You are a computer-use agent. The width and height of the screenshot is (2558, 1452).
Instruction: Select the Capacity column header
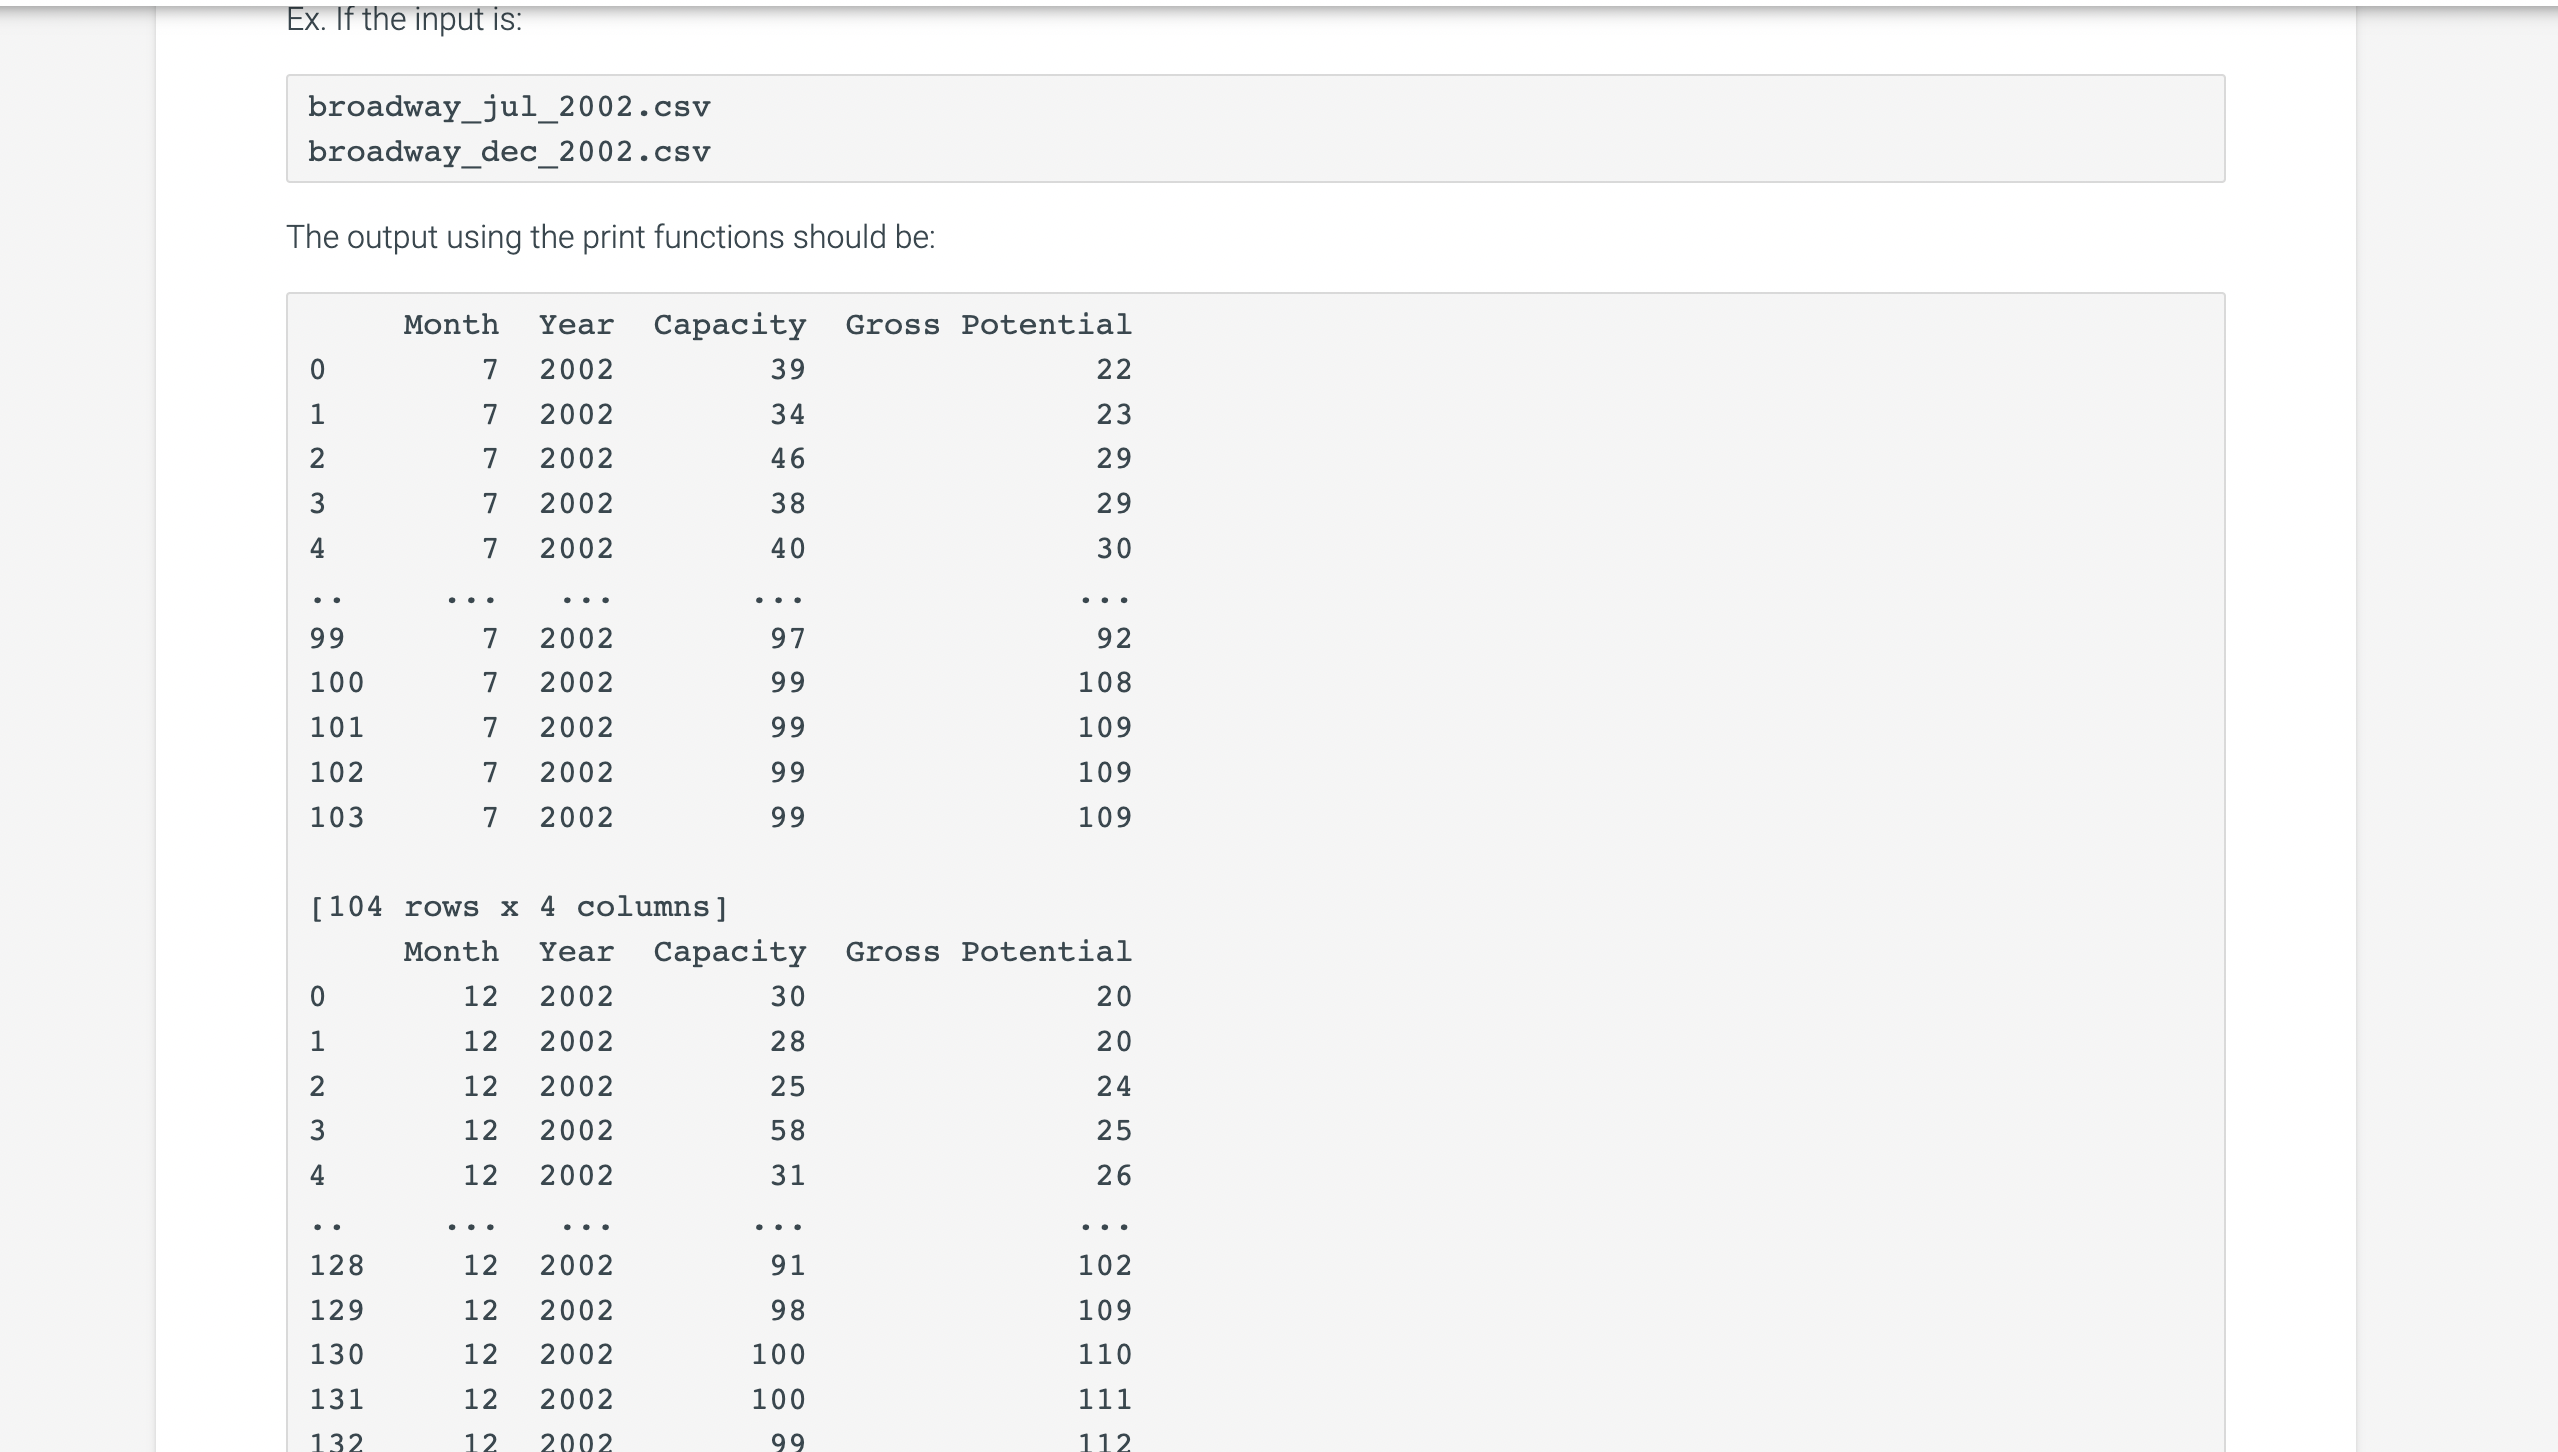[x=729, y=324]
